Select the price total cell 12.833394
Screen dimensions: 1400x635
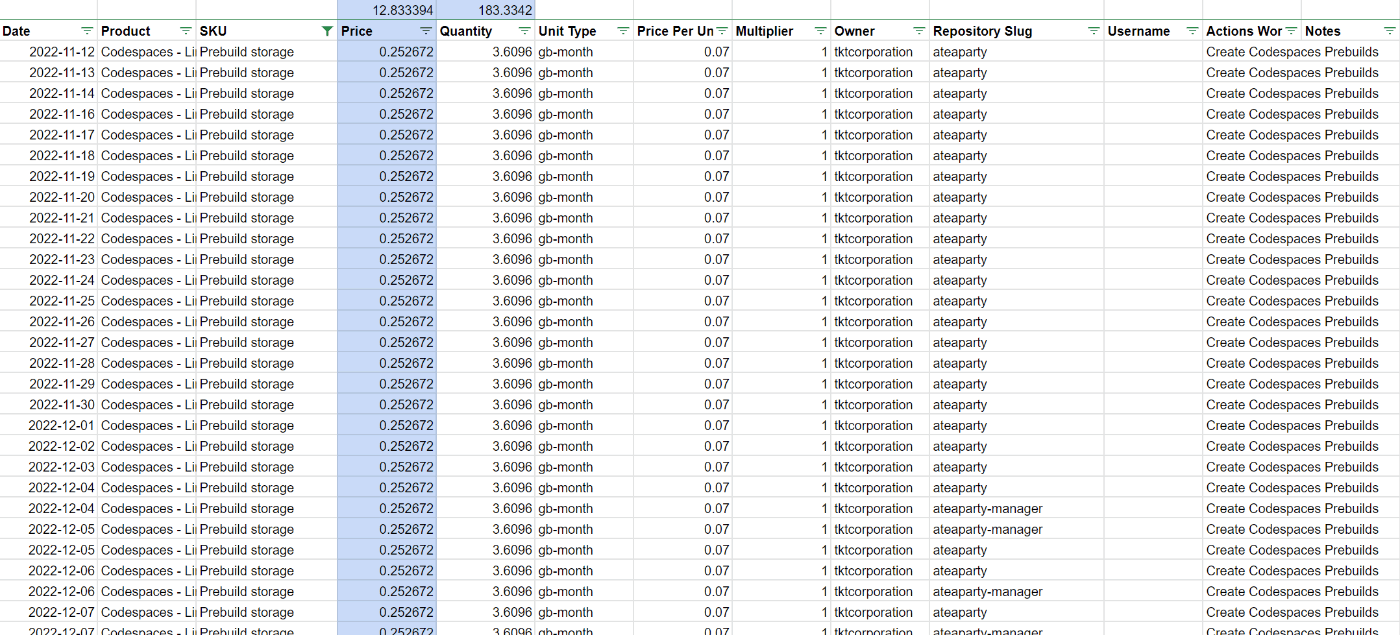tap(387, 10)
